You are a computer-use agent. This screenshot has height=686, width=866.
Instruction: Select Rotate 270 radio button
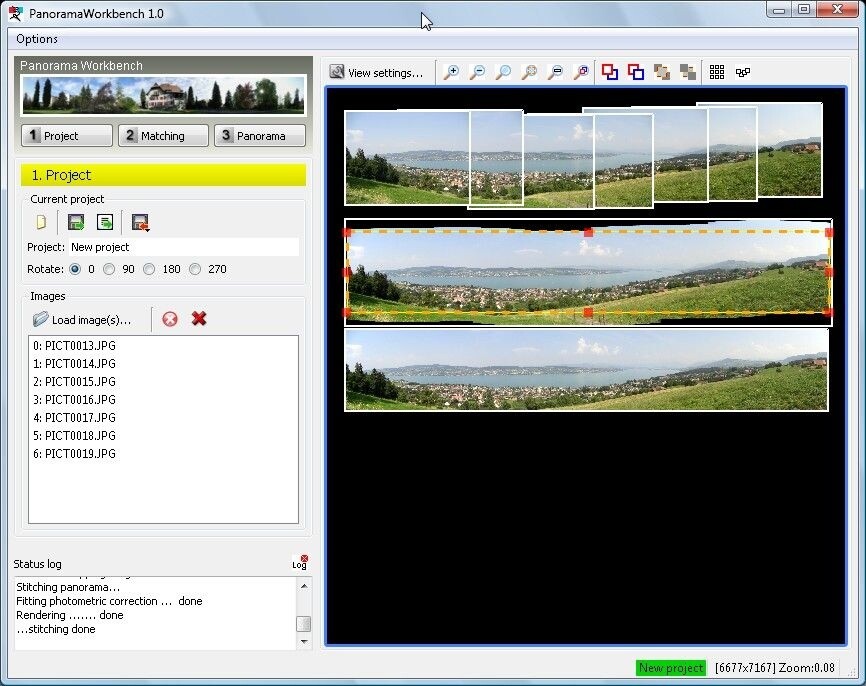coord(195,269)
